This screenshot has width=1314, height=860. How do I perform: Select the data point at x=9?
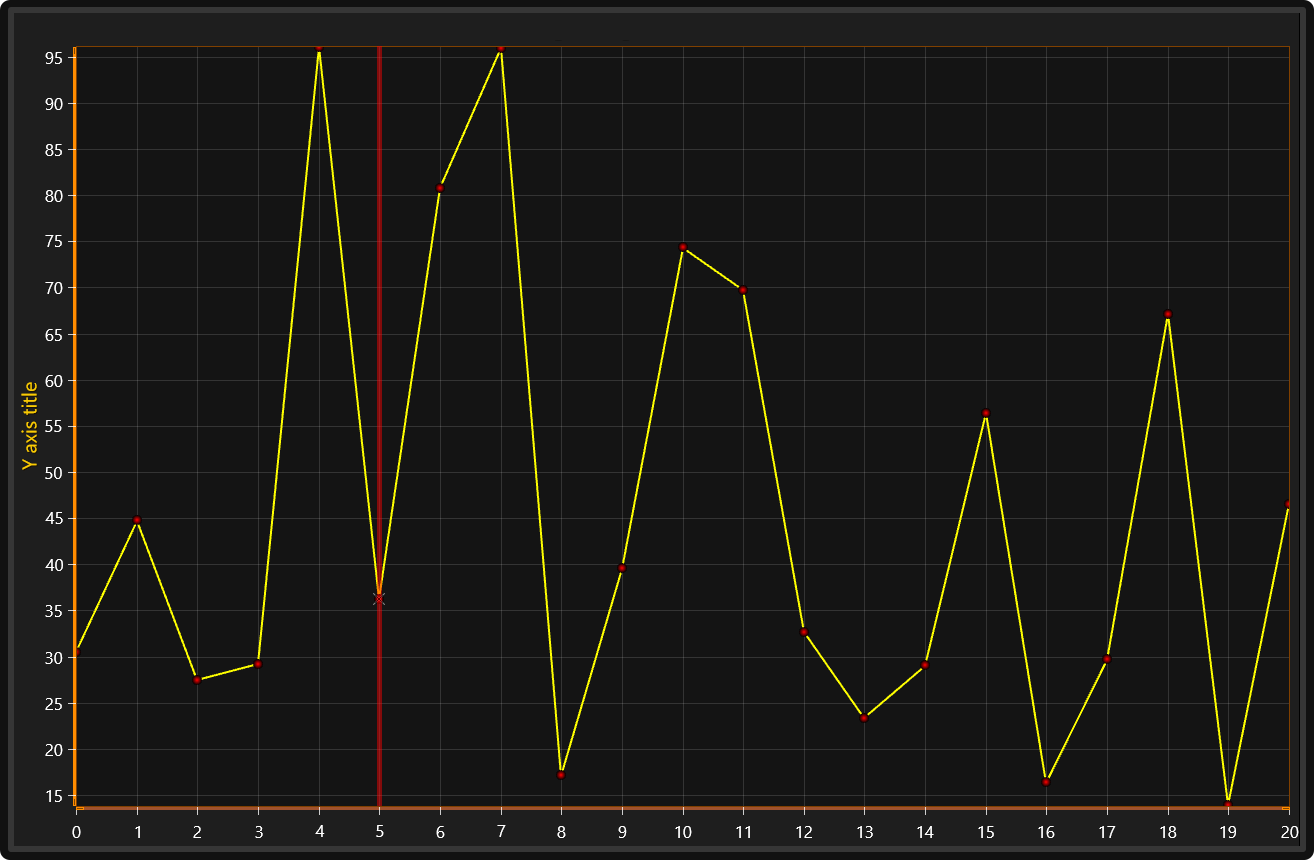click(622, 568)
